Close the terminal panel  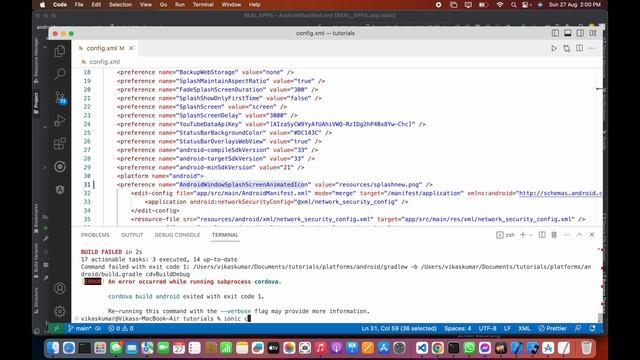click(x=592, y=235)
